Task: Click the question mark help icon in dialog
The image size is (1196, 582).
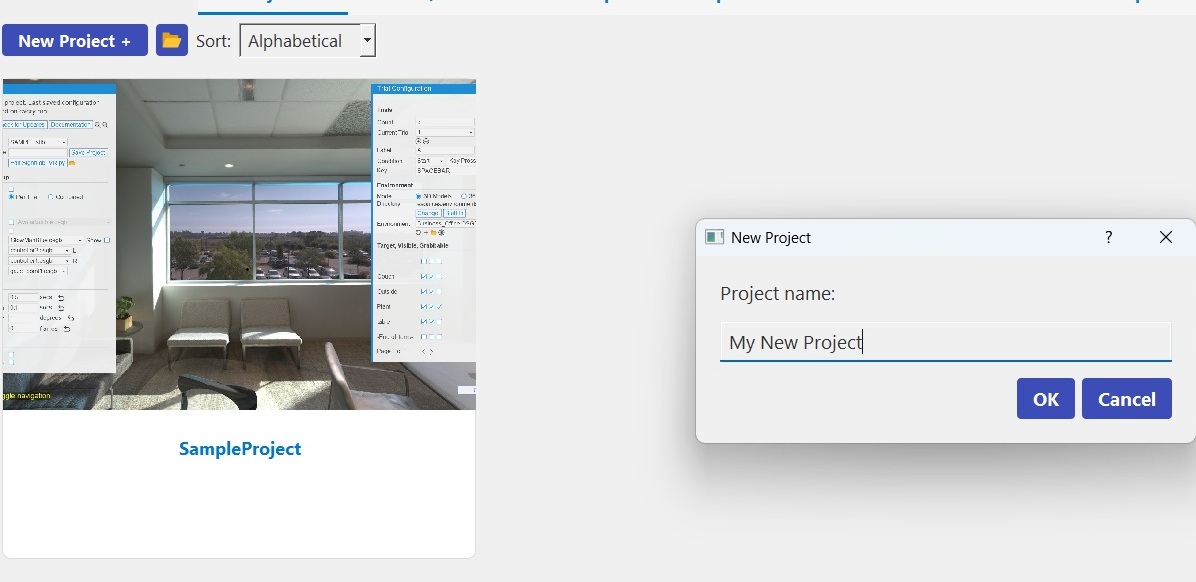Action: [x=1108, y=237]
